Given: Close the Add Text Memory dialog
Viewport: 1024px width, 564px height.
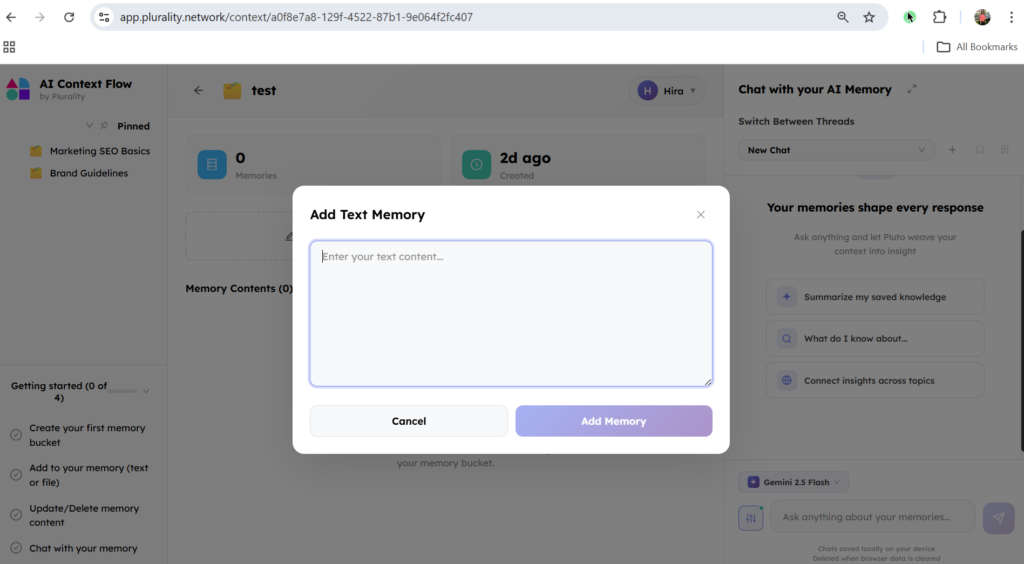Looking at the screenshot, I should pos(700,215).
